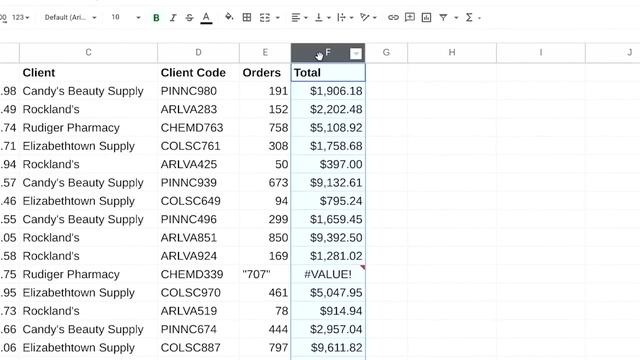Select client code CHEMD763 cell

tap(198, 128)
